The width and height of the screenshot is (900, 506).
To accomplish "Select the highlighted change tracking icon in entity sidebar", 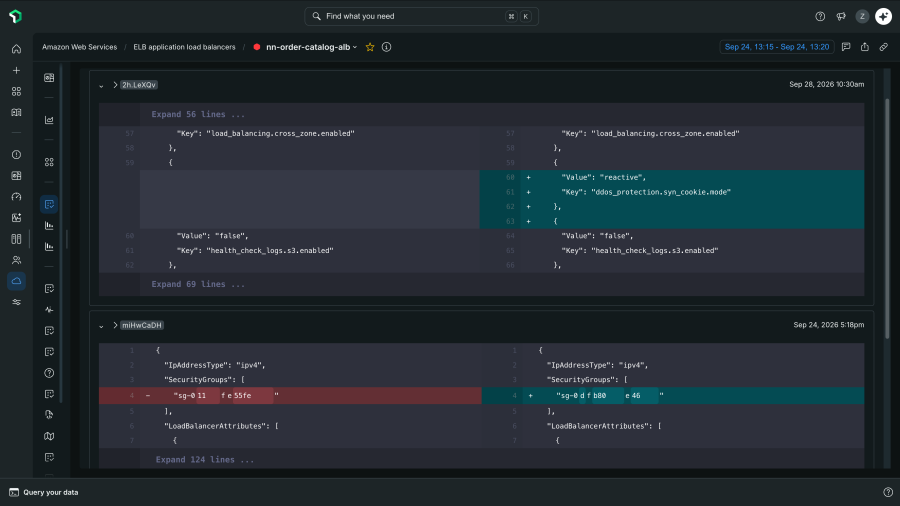I will 49,204.
